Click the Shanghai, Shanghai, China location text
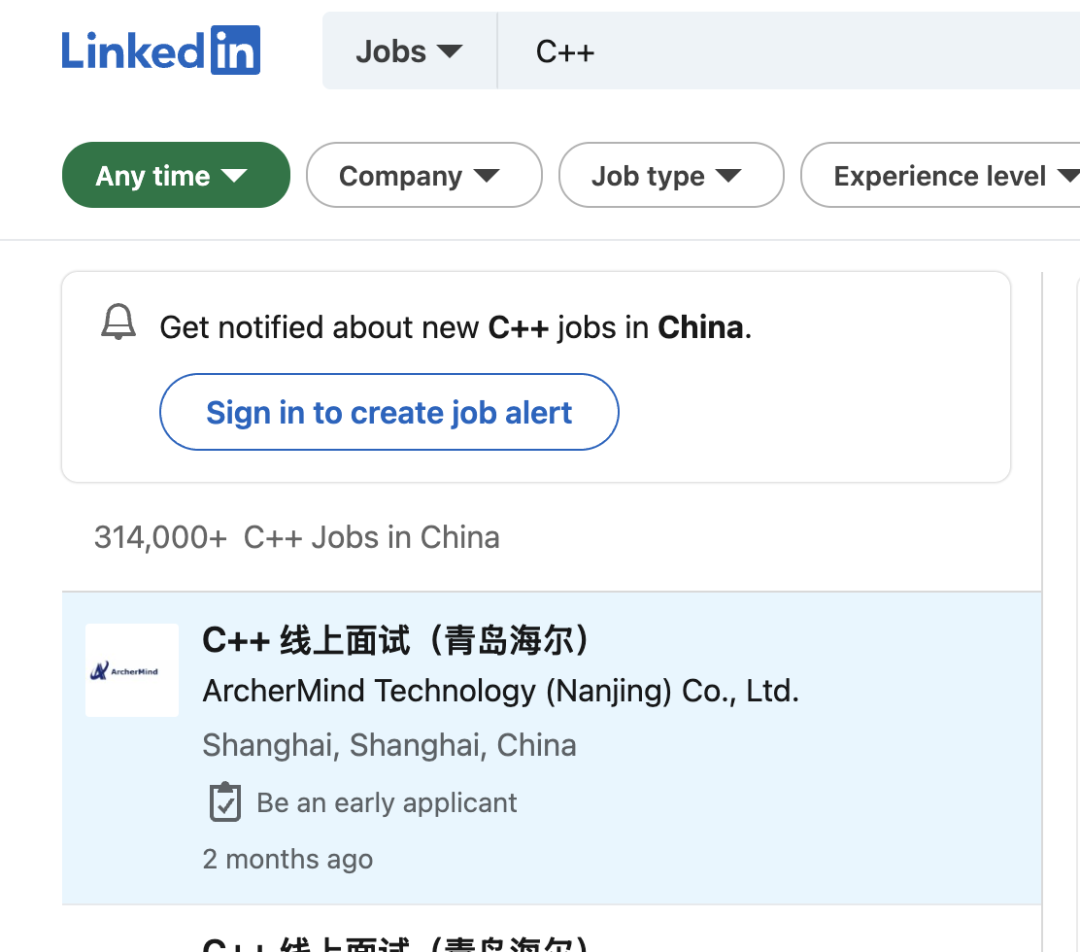This screenshot has height=952, width=1080. [389, 745]
